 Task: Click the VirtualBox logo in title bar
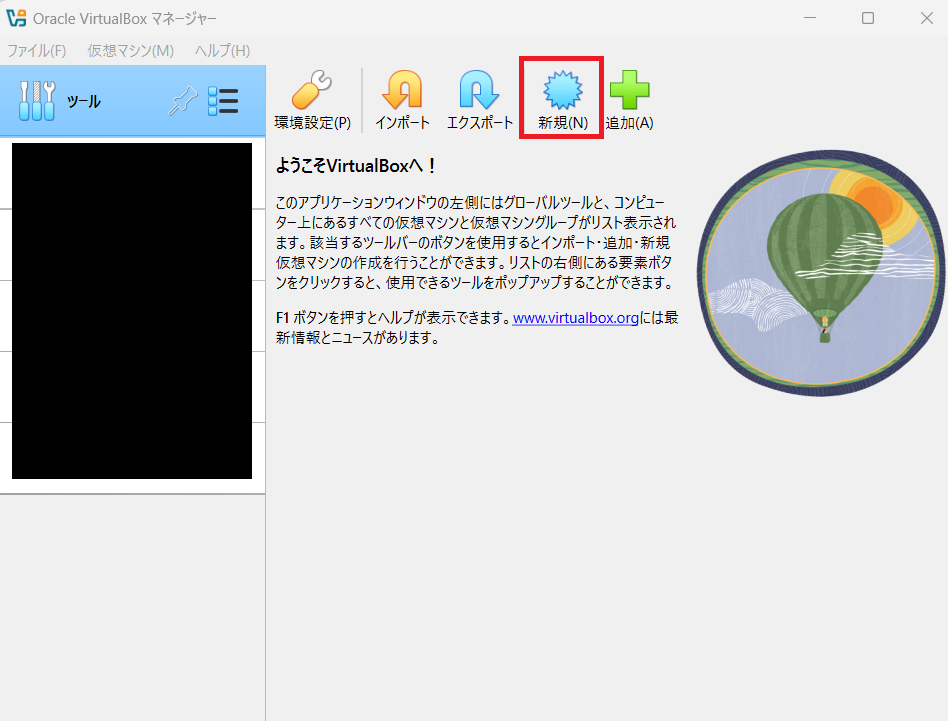pyautogui.click(x=16, y=18)
